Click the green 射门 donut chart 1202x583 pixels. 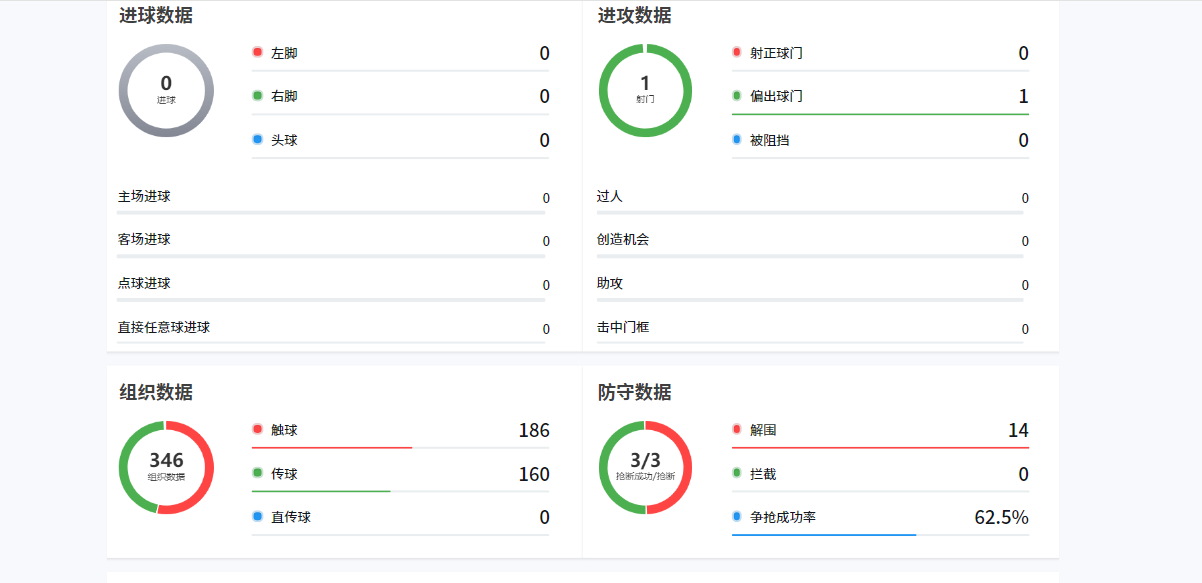coord(644,90)
